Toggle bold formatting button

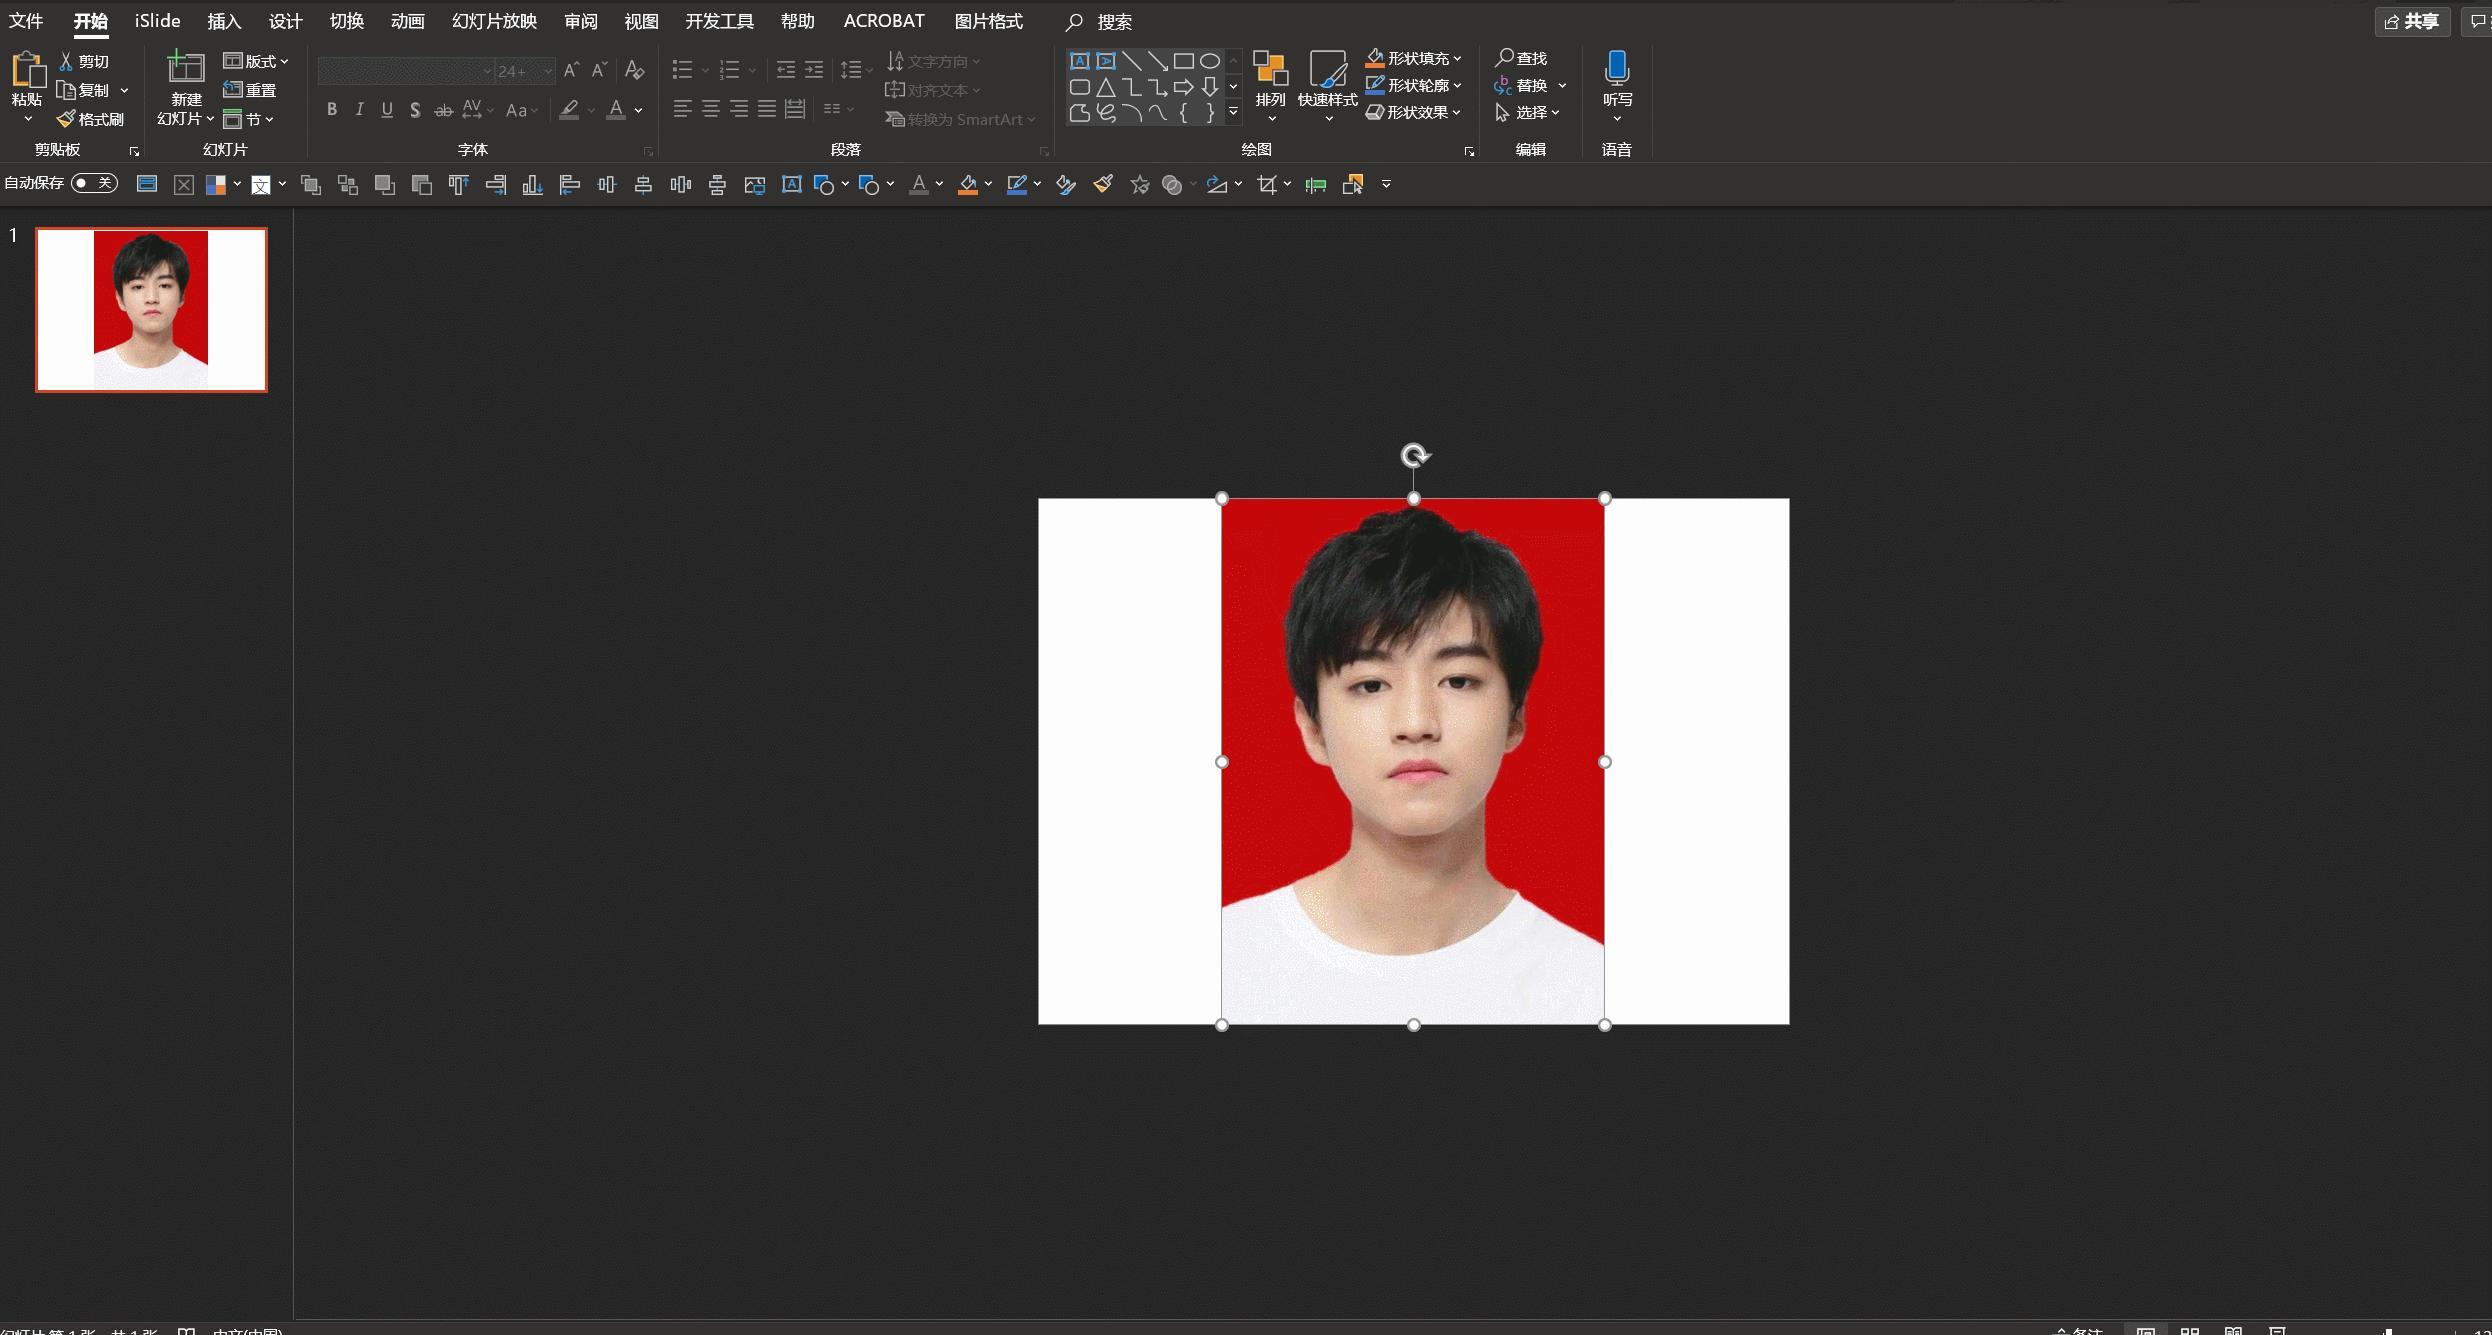[x=332, y=110]
